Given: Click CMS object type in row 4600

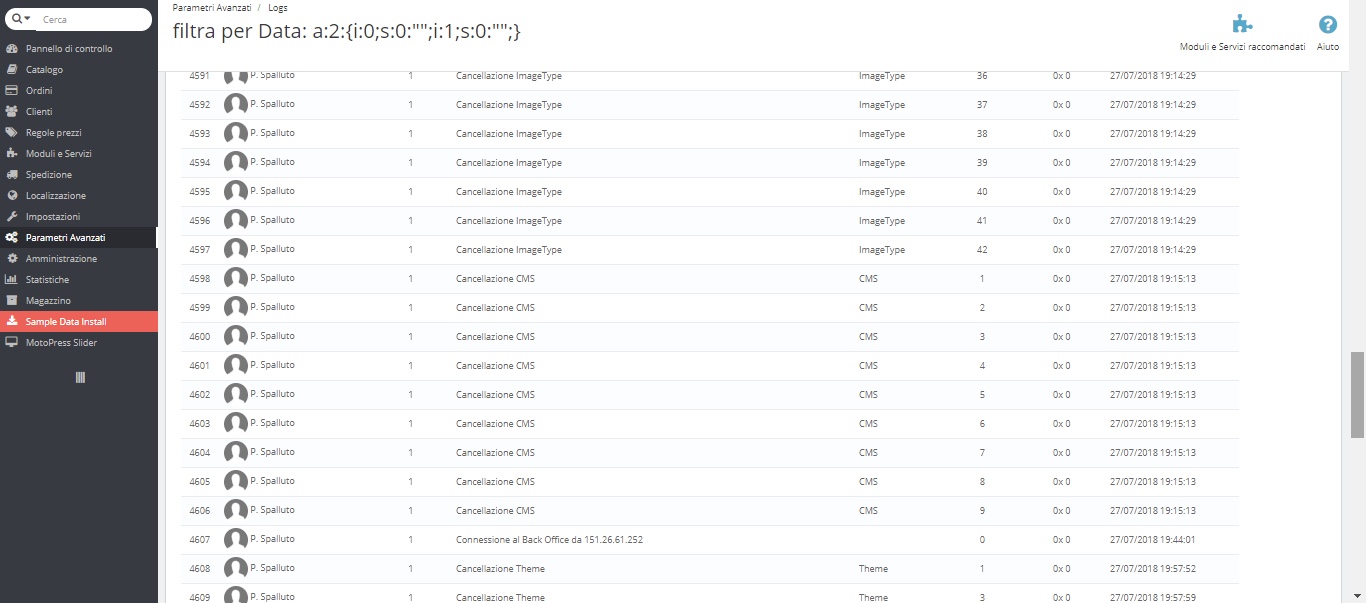Looking at the screenshot, I should point(868,337).
